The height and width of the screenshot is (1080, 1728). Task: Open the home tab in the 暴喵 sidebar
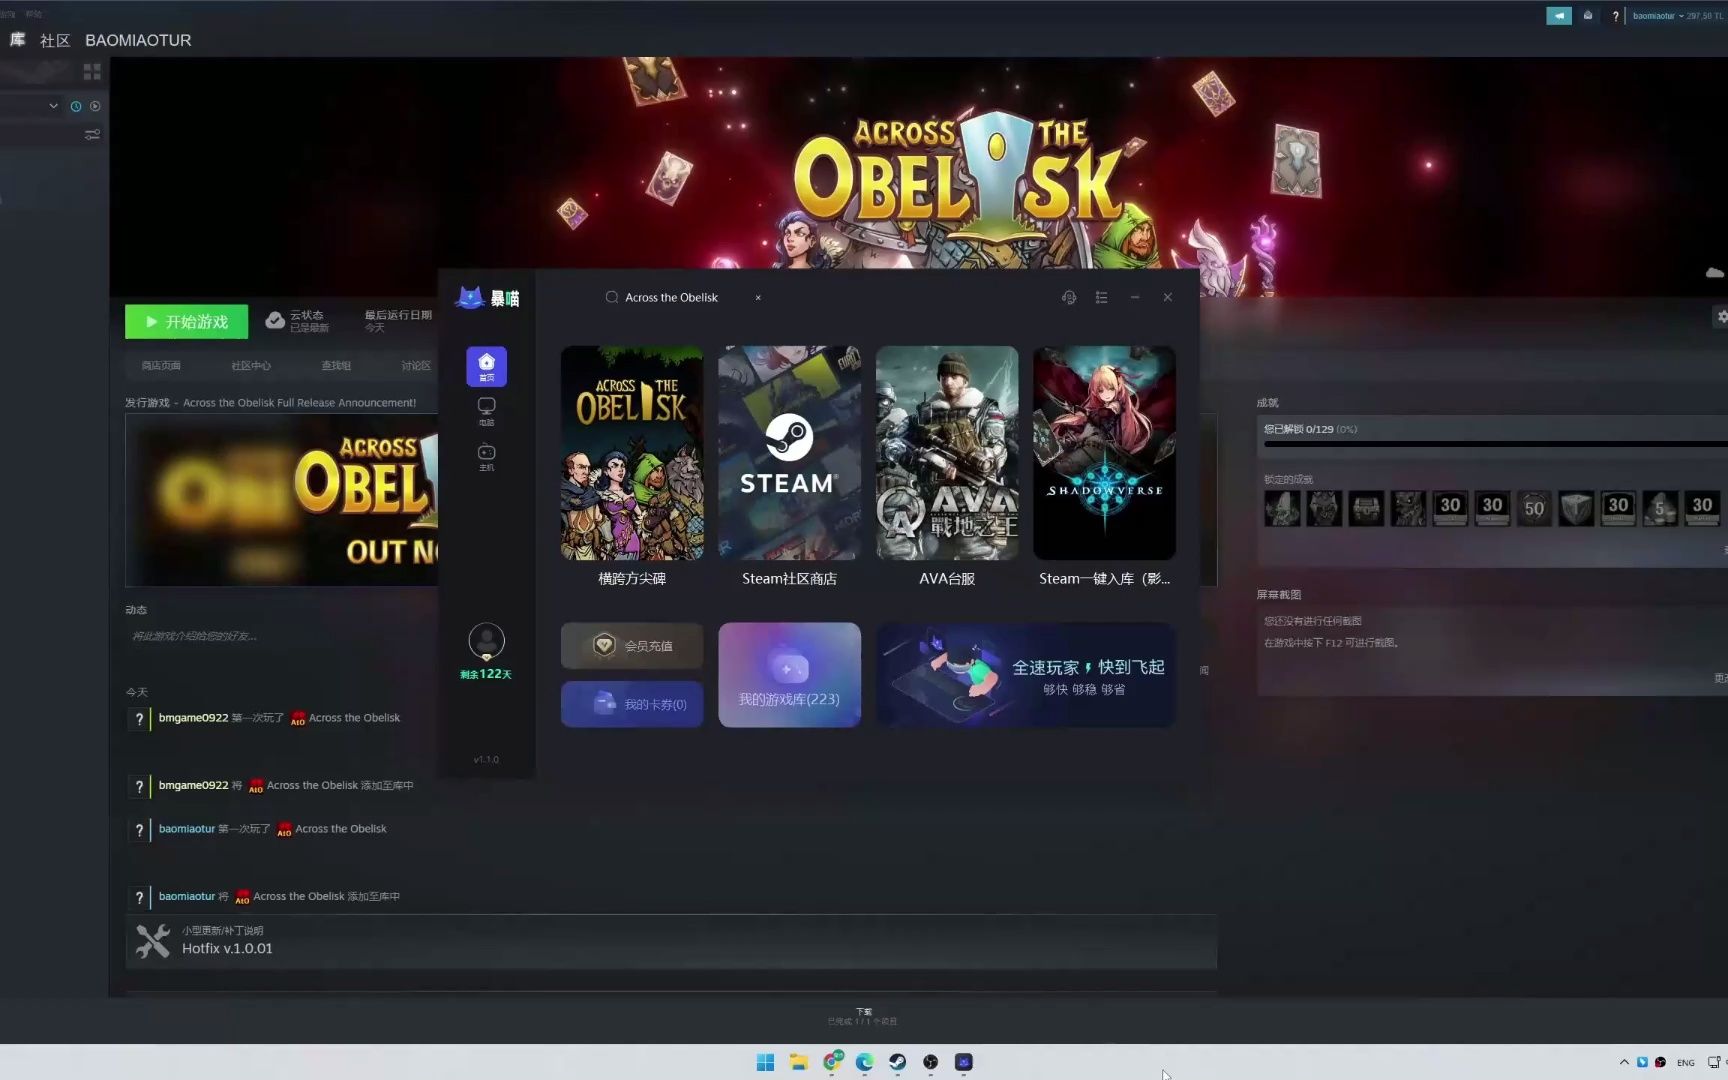(486, 366)
